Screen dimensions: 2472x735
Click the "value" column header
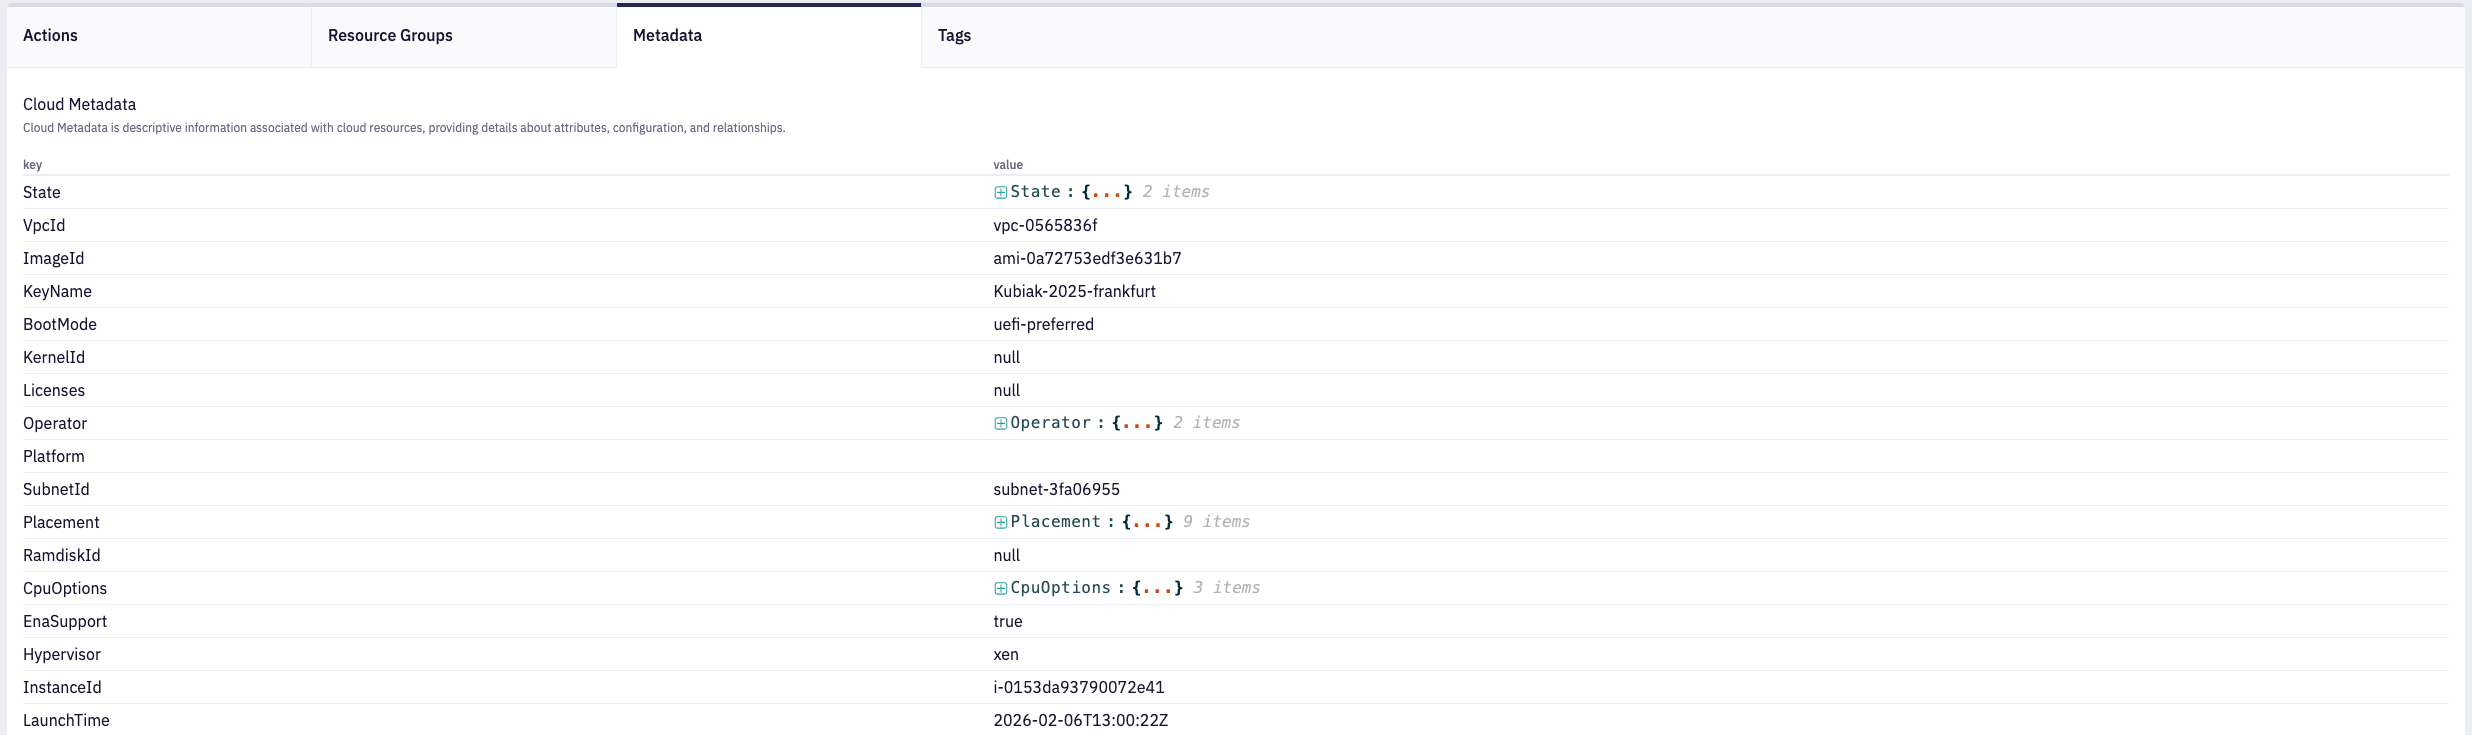click(x=1008, y=165)
